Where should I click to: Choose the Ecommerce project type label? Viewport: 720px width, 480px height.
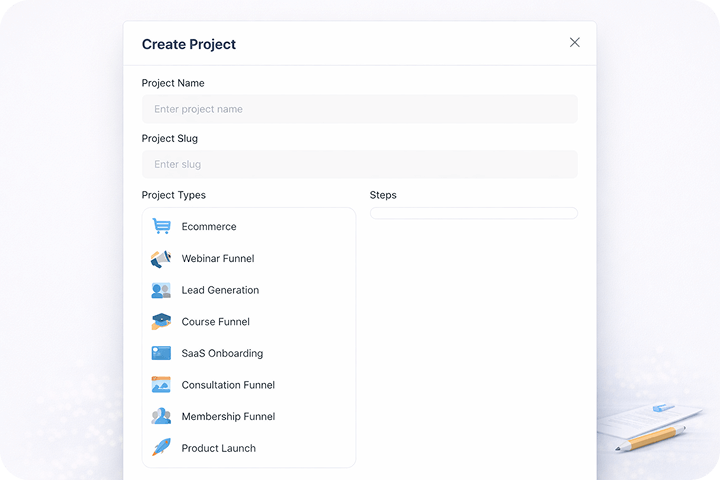click(x=209, y=227)
